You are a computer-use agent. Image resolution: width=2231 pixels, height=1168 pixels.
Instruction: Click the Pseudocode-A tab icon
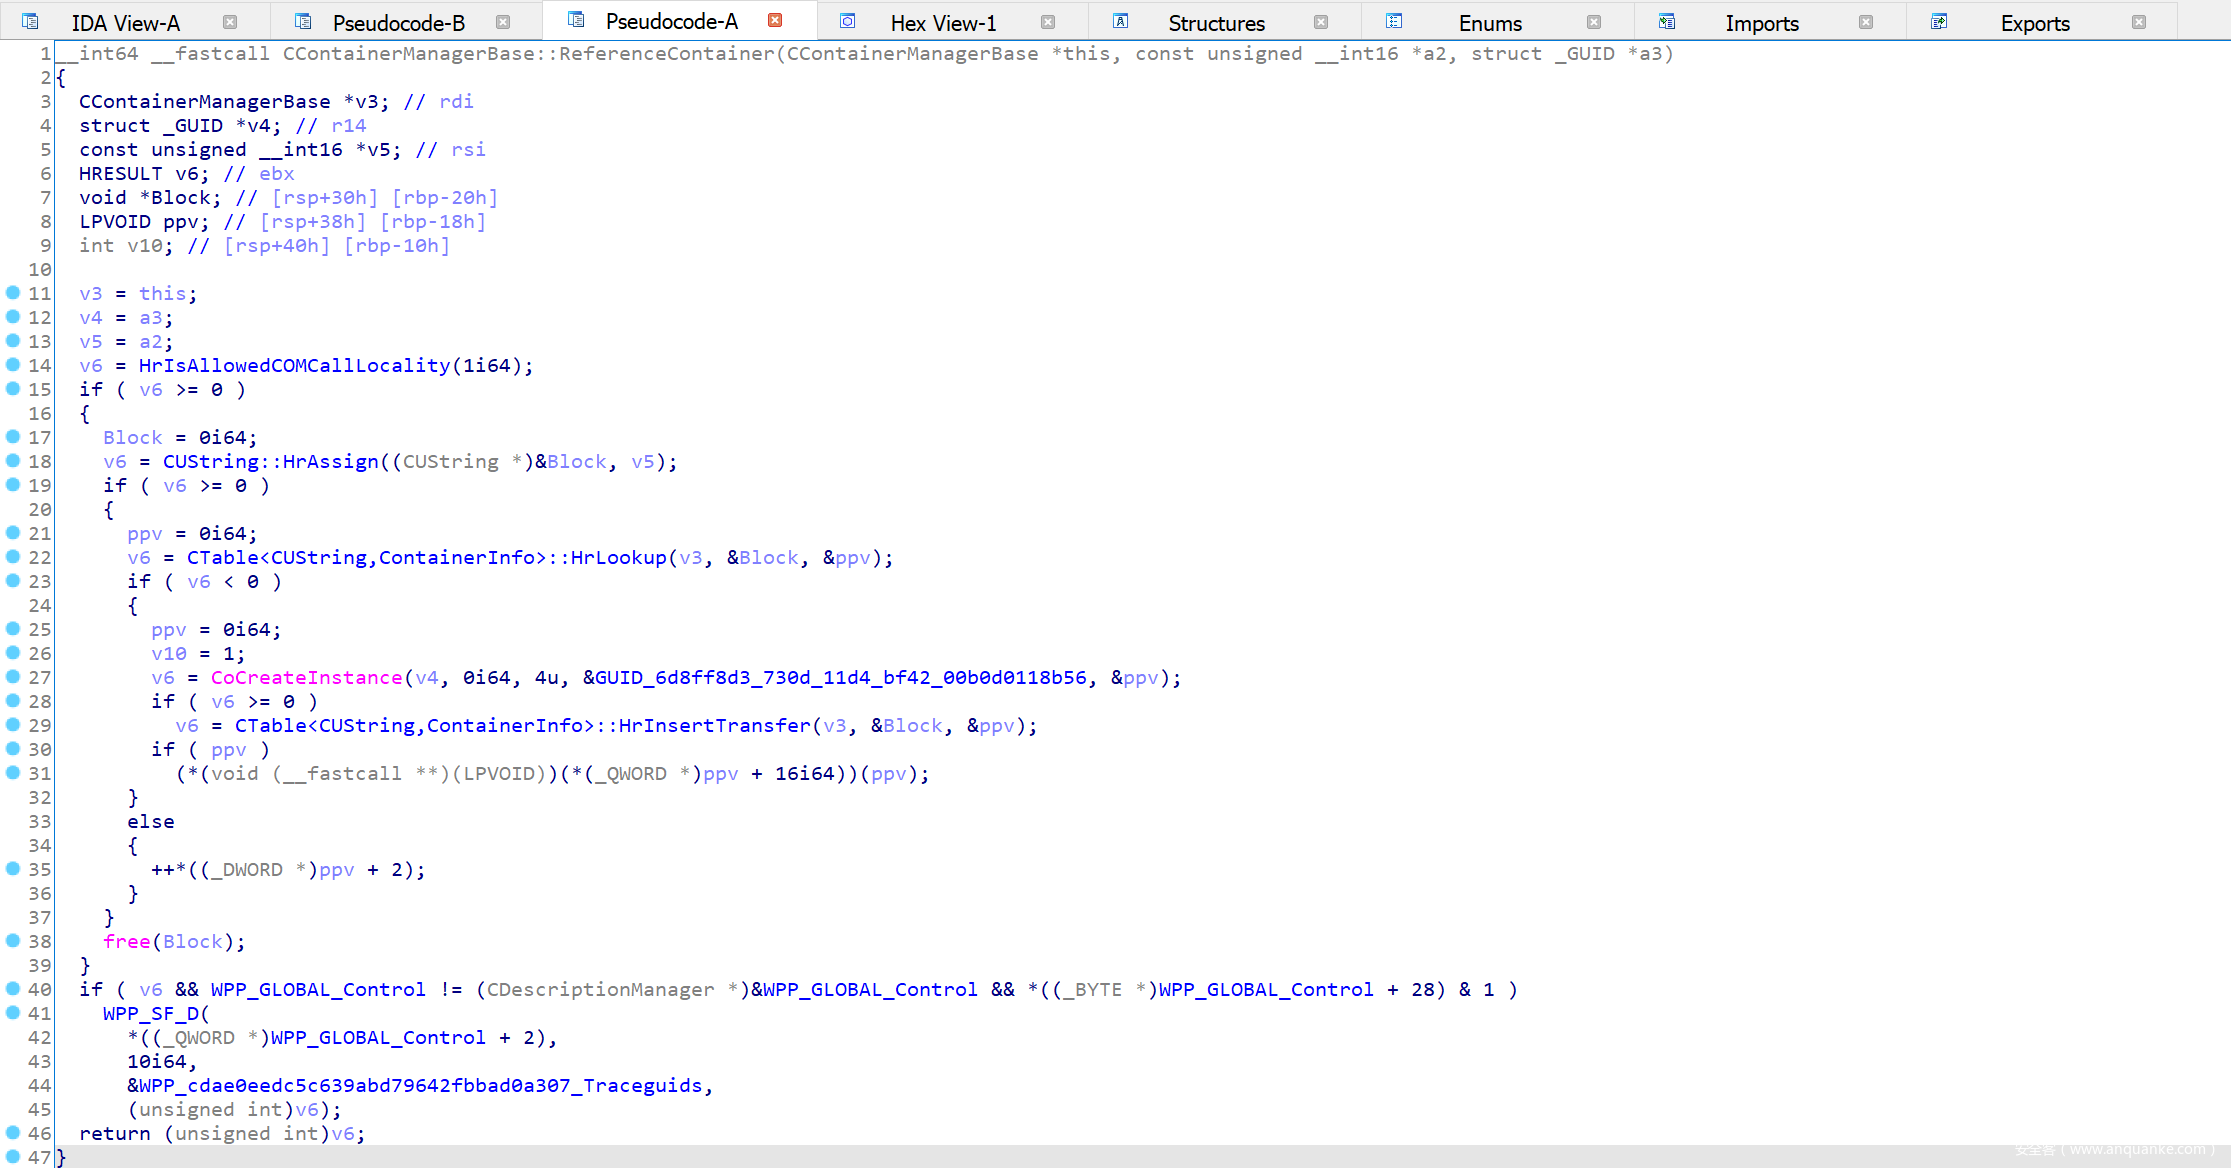pos(576,20)
